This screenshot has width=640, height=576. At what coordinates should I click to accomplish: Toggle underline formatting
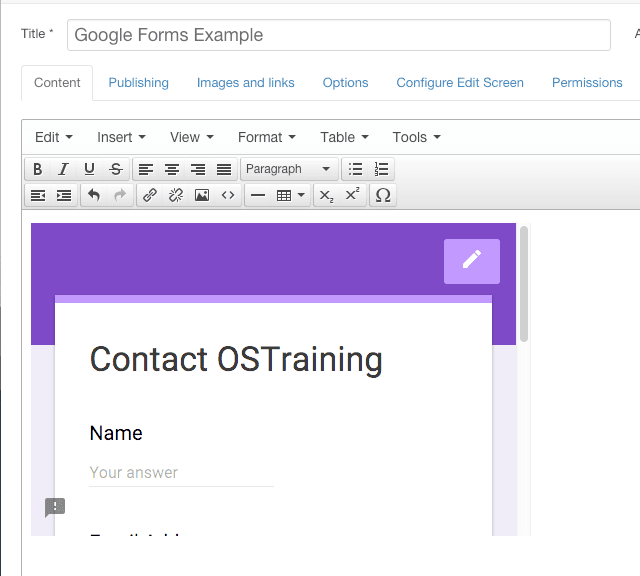[x=89, y=169]
